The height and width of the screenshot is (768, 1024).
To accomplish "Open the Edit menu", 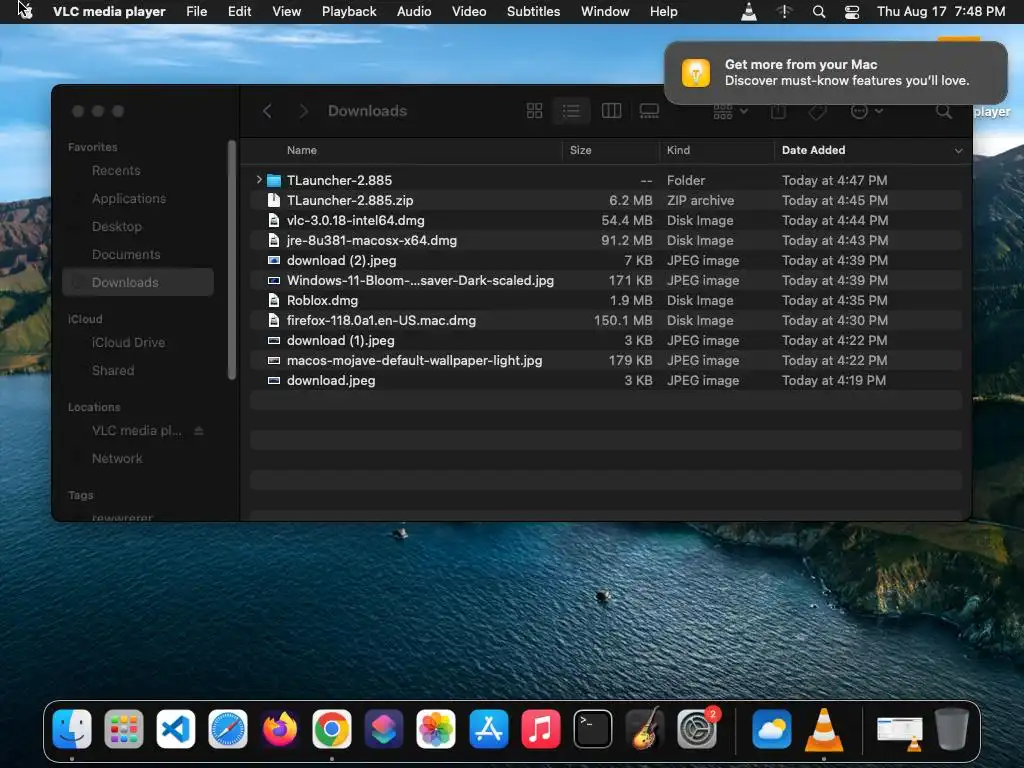I will 240,12.
